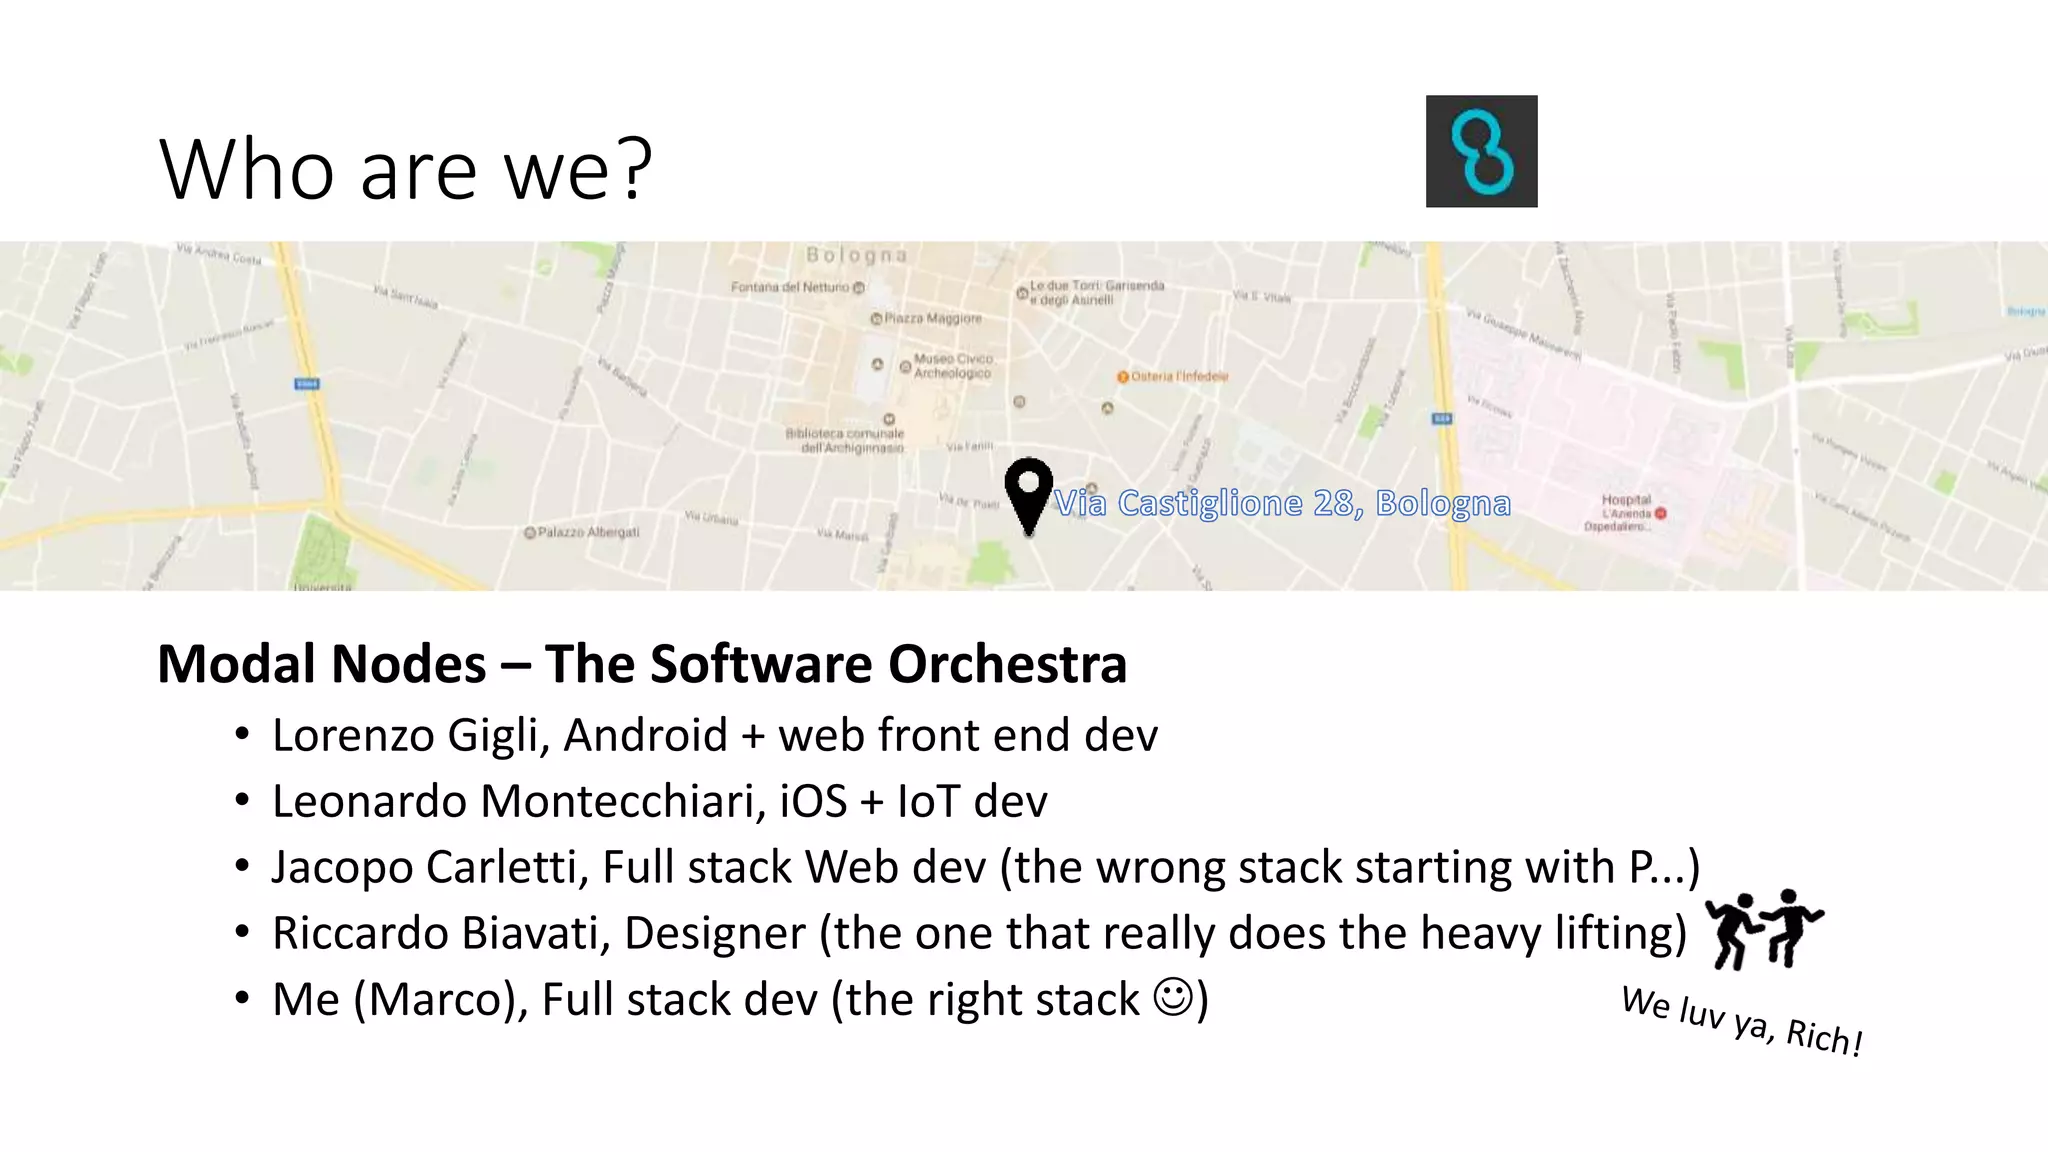Image resolution: width=2048 pixels, height=1152 pixels.
Task: Click the Riccardo Biavati bullet line
Action: [x=978, y=933]
